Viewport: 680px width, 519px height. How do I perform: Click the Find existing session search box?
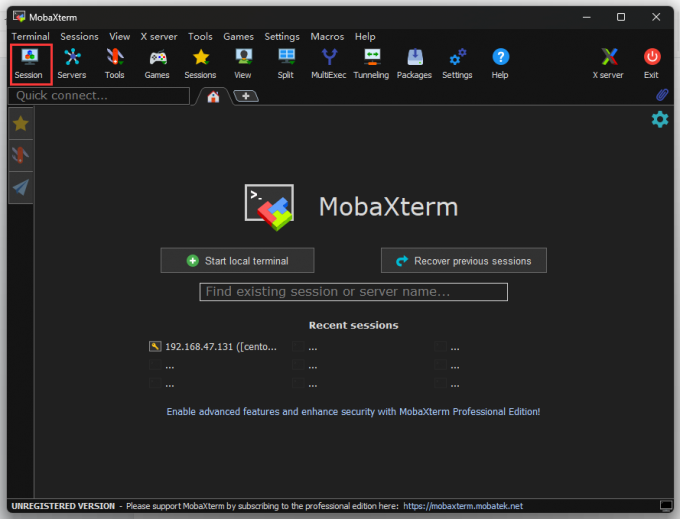(353, 292)
